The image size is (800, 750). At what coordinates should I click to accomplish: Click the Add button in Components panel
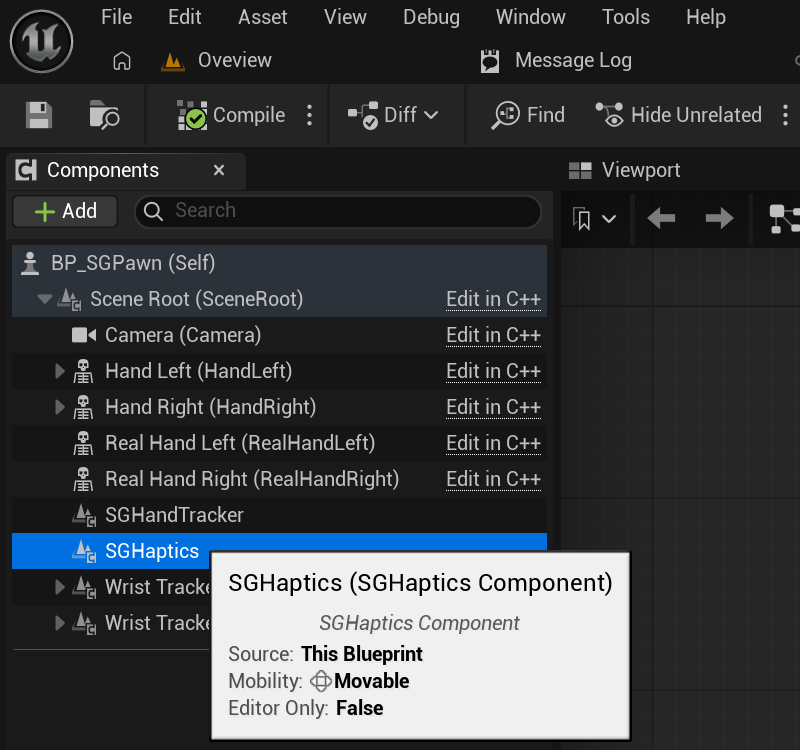click(64, 211)
